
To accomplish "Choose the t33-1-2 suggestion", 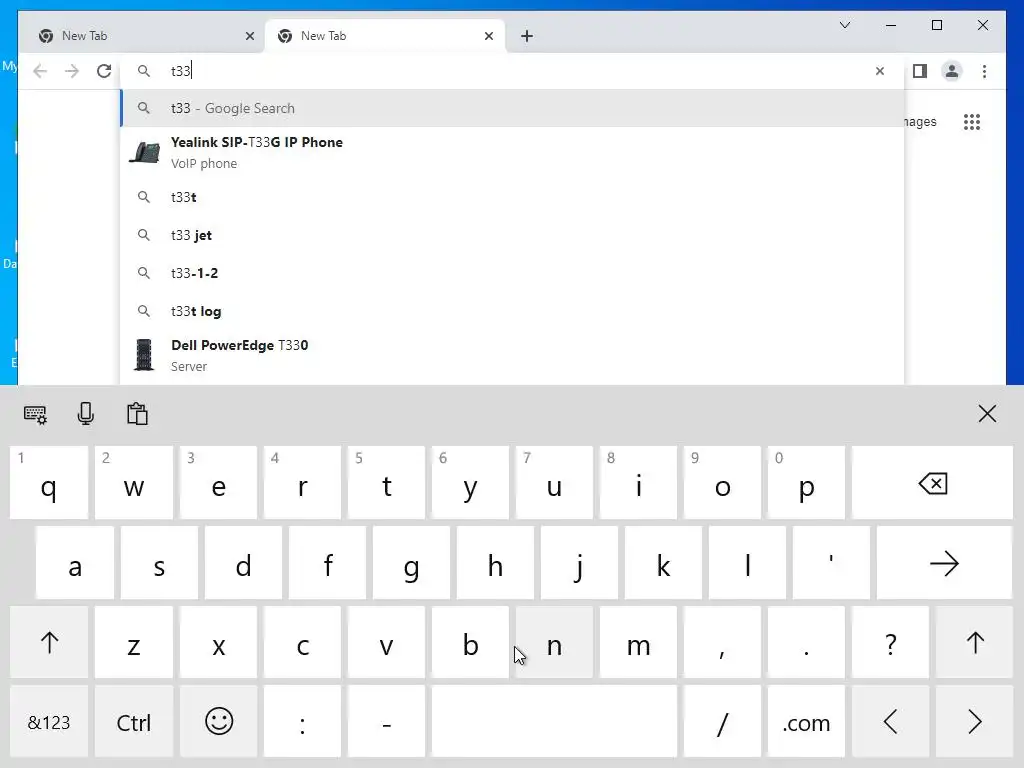I will [513, 273].
